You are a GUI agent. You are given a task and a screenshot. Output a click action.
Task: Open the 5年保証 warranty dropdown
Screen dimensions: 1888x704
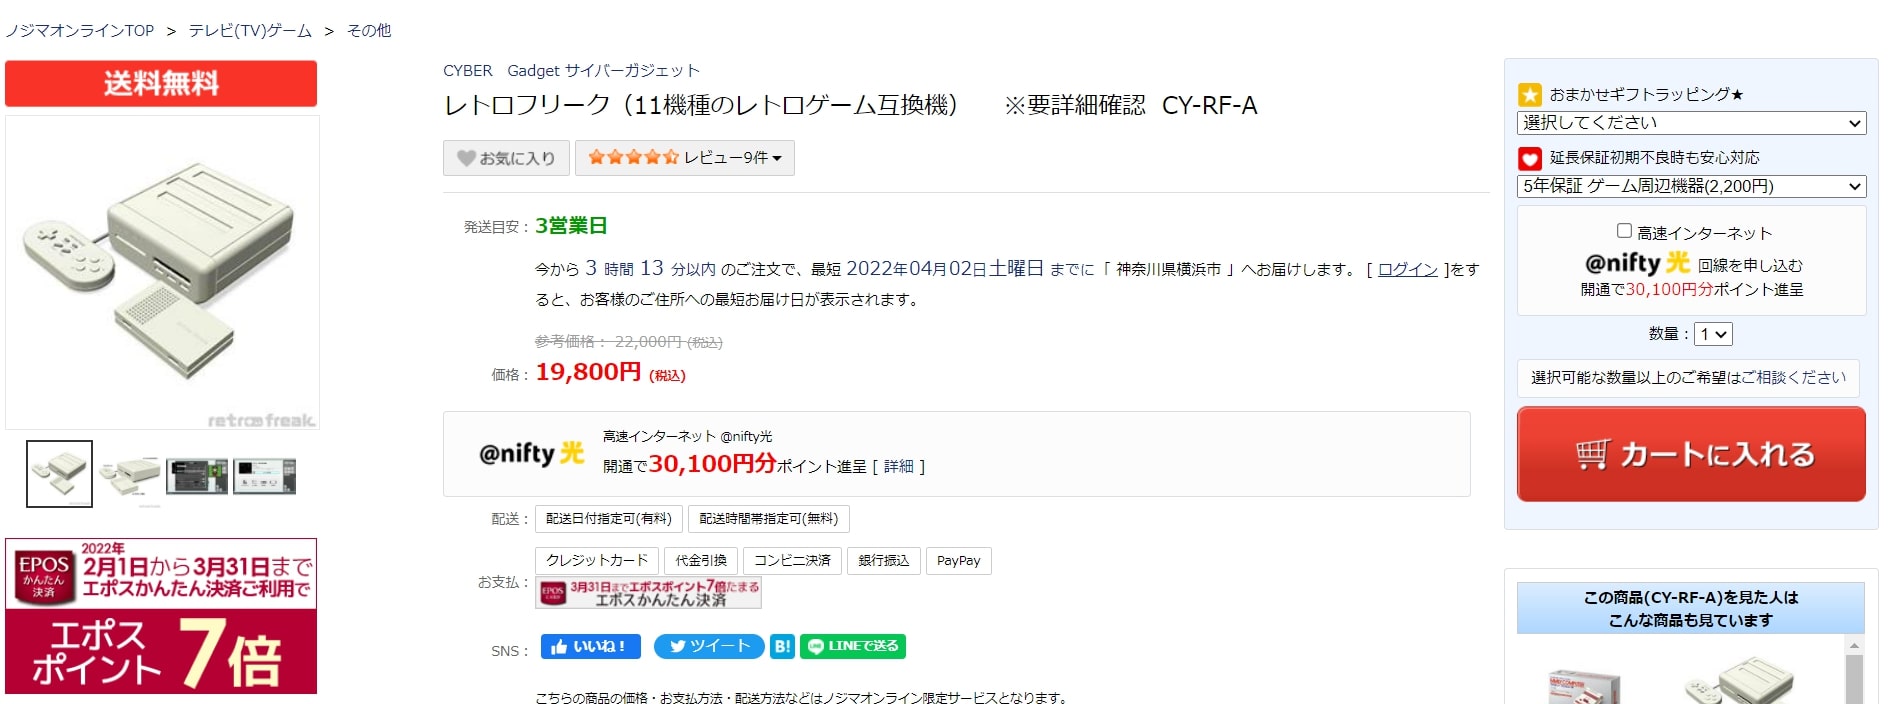(x=1692, y=186)
